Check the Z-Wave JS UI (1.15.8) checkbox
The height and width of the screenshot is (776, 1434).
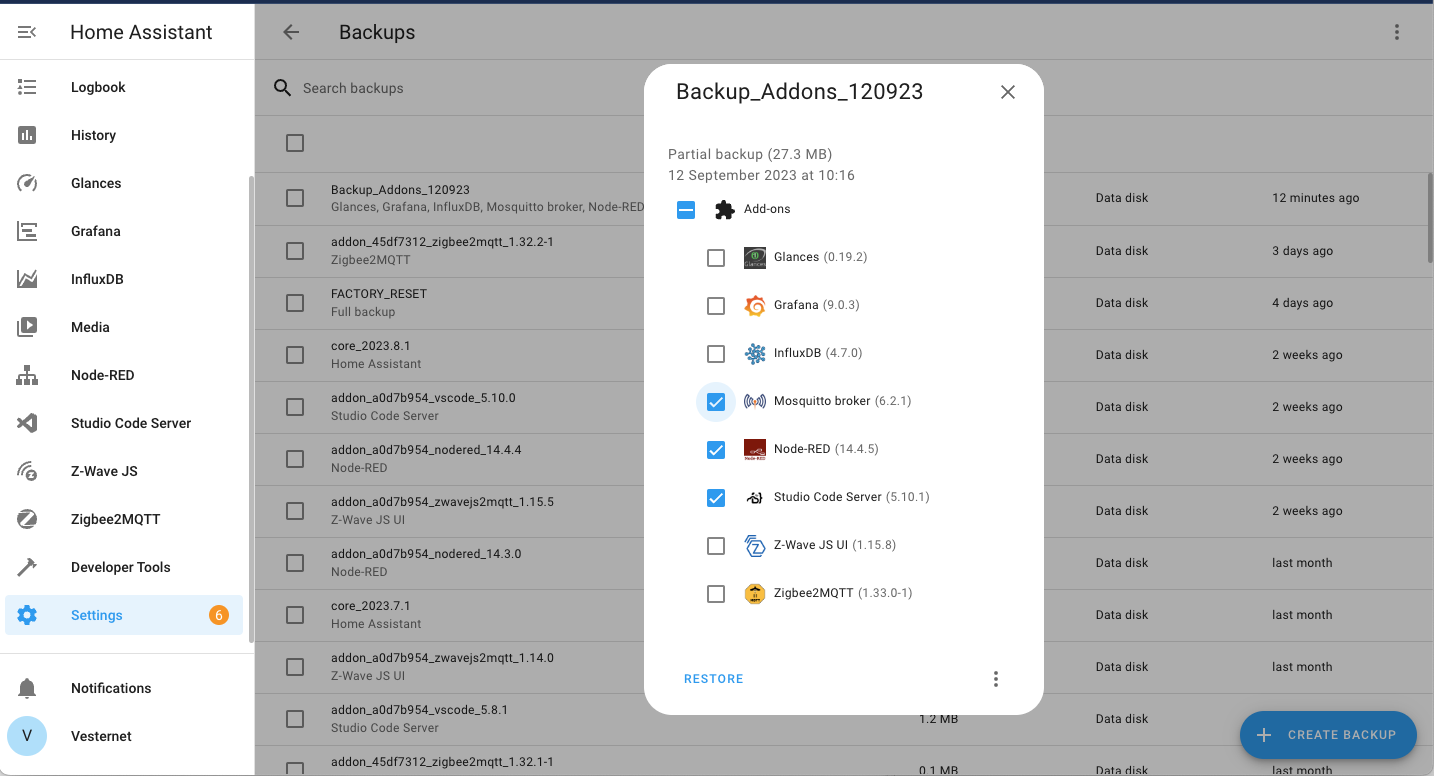[716, 546]
